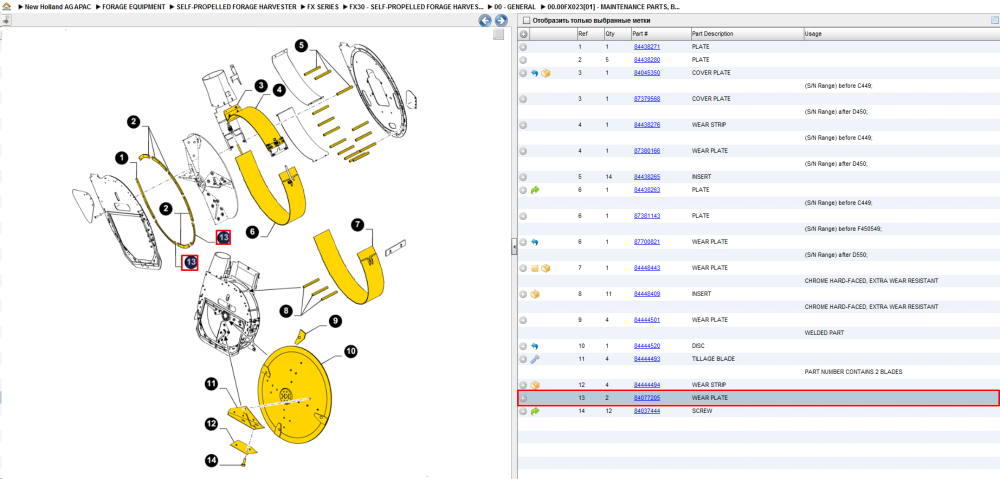Click the gray circle beside part 84438271
The width and height of the screenshot is (1000, 479).
pos(523,47)
